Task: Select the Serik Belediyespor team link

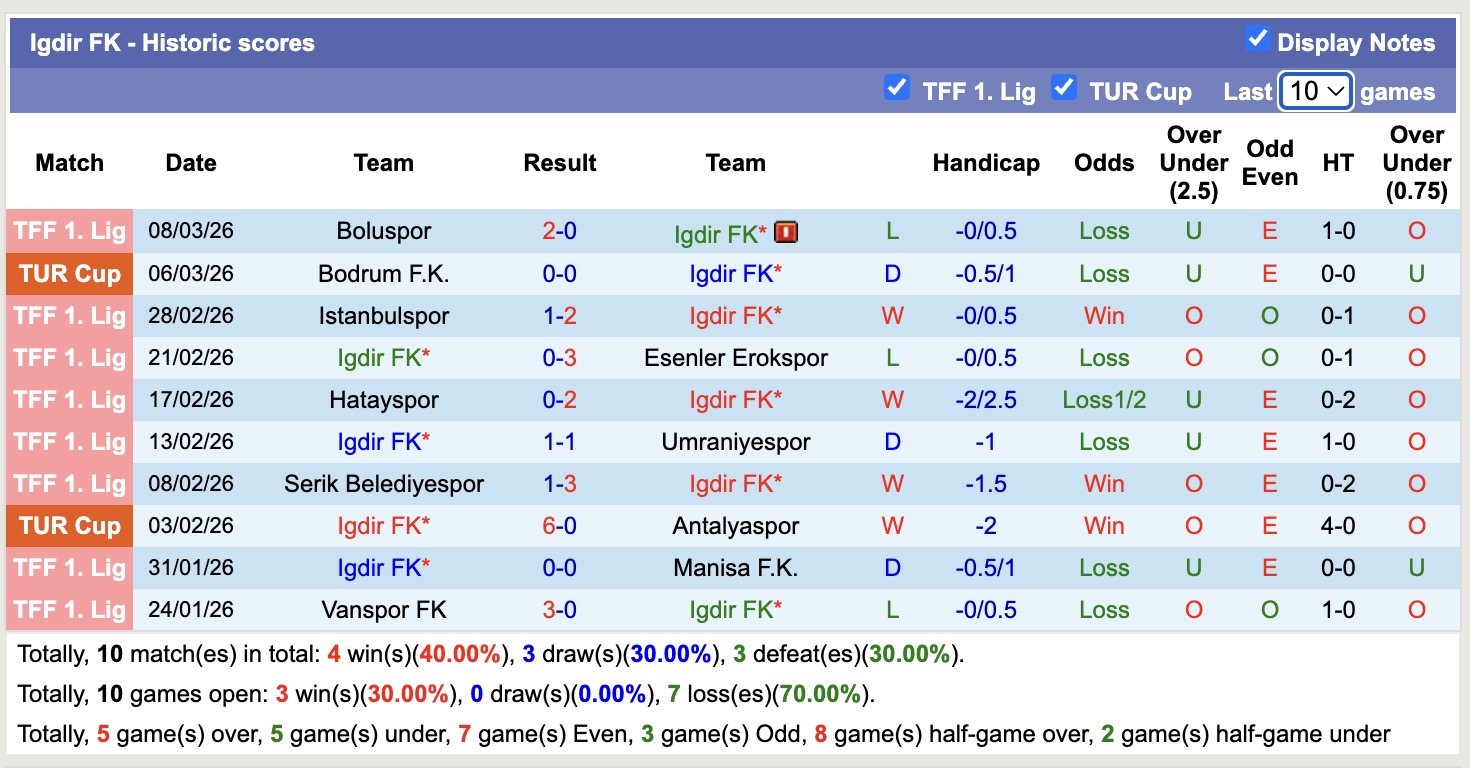Action: pos(384,484)
